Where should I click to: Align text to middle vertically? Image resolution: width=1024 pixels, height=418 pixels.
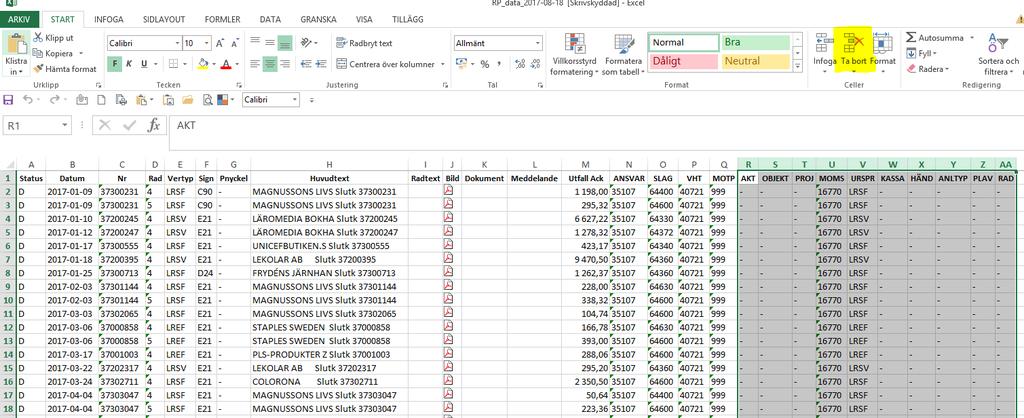coord(270,43)
